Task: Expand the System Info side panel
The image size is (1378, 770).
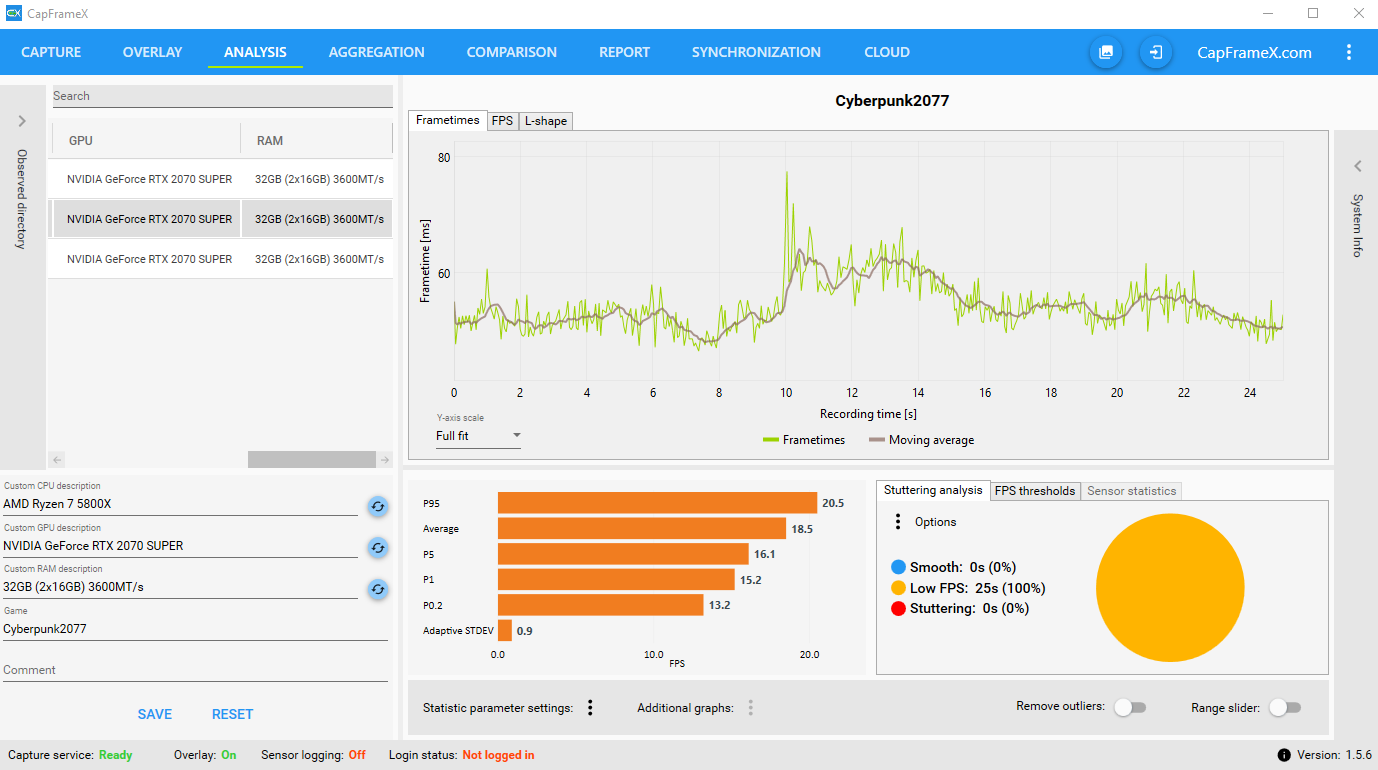Action: [x=1357, y=166]
